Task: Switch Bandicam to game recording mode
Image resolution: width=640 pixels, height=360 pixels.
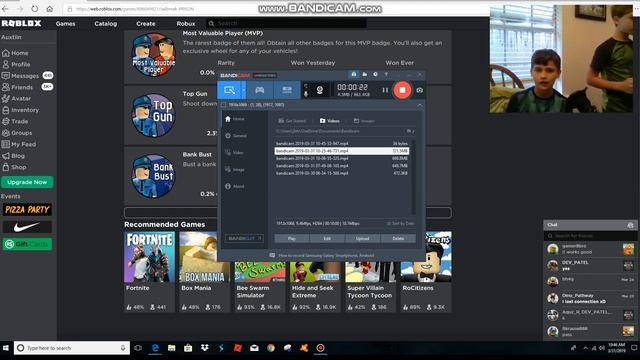Action: click(x=260, y=90)
